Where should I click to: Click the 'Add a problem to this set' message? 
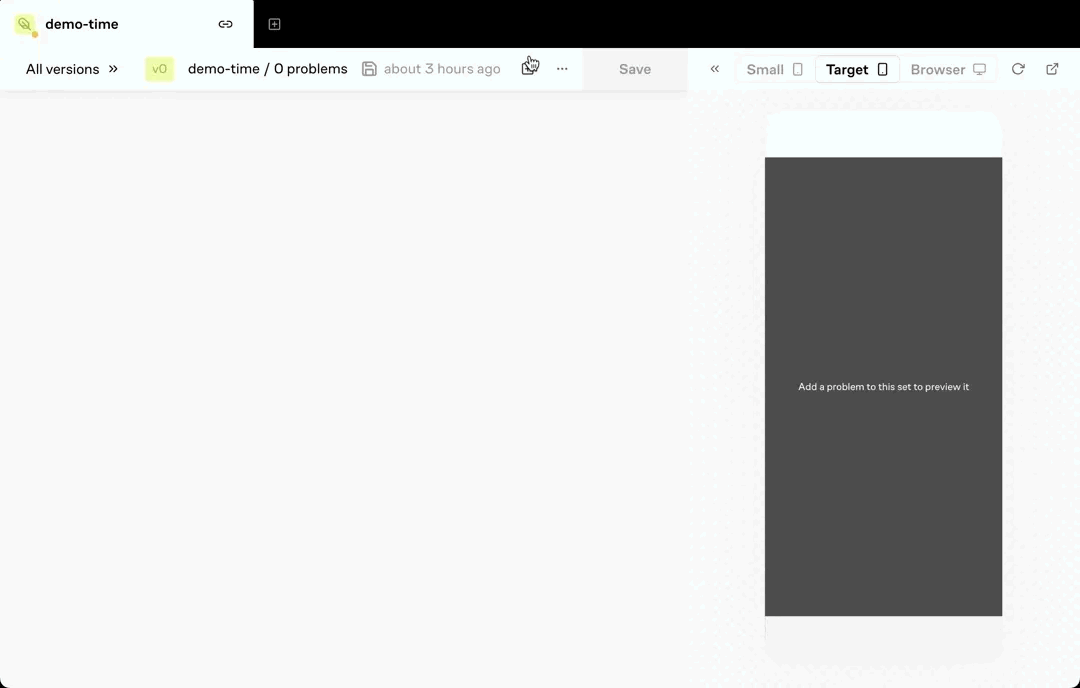click(x=883, y=387)
